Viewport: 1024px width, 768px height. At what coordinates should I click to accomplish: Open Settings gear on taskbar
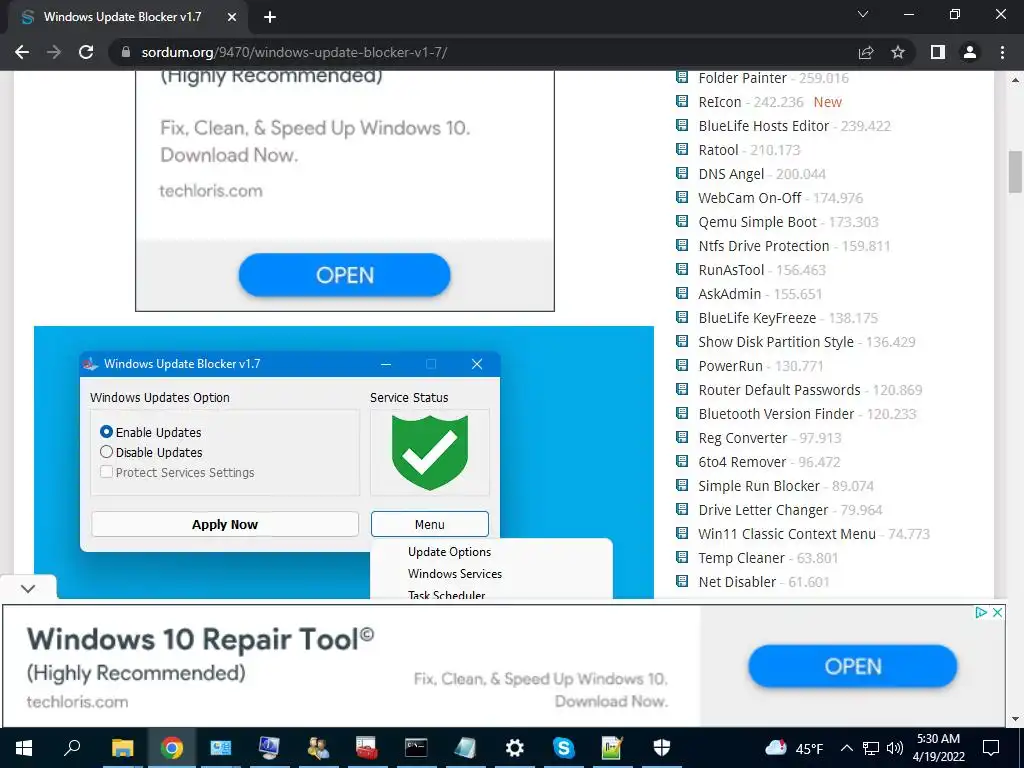tap(515, 748)
